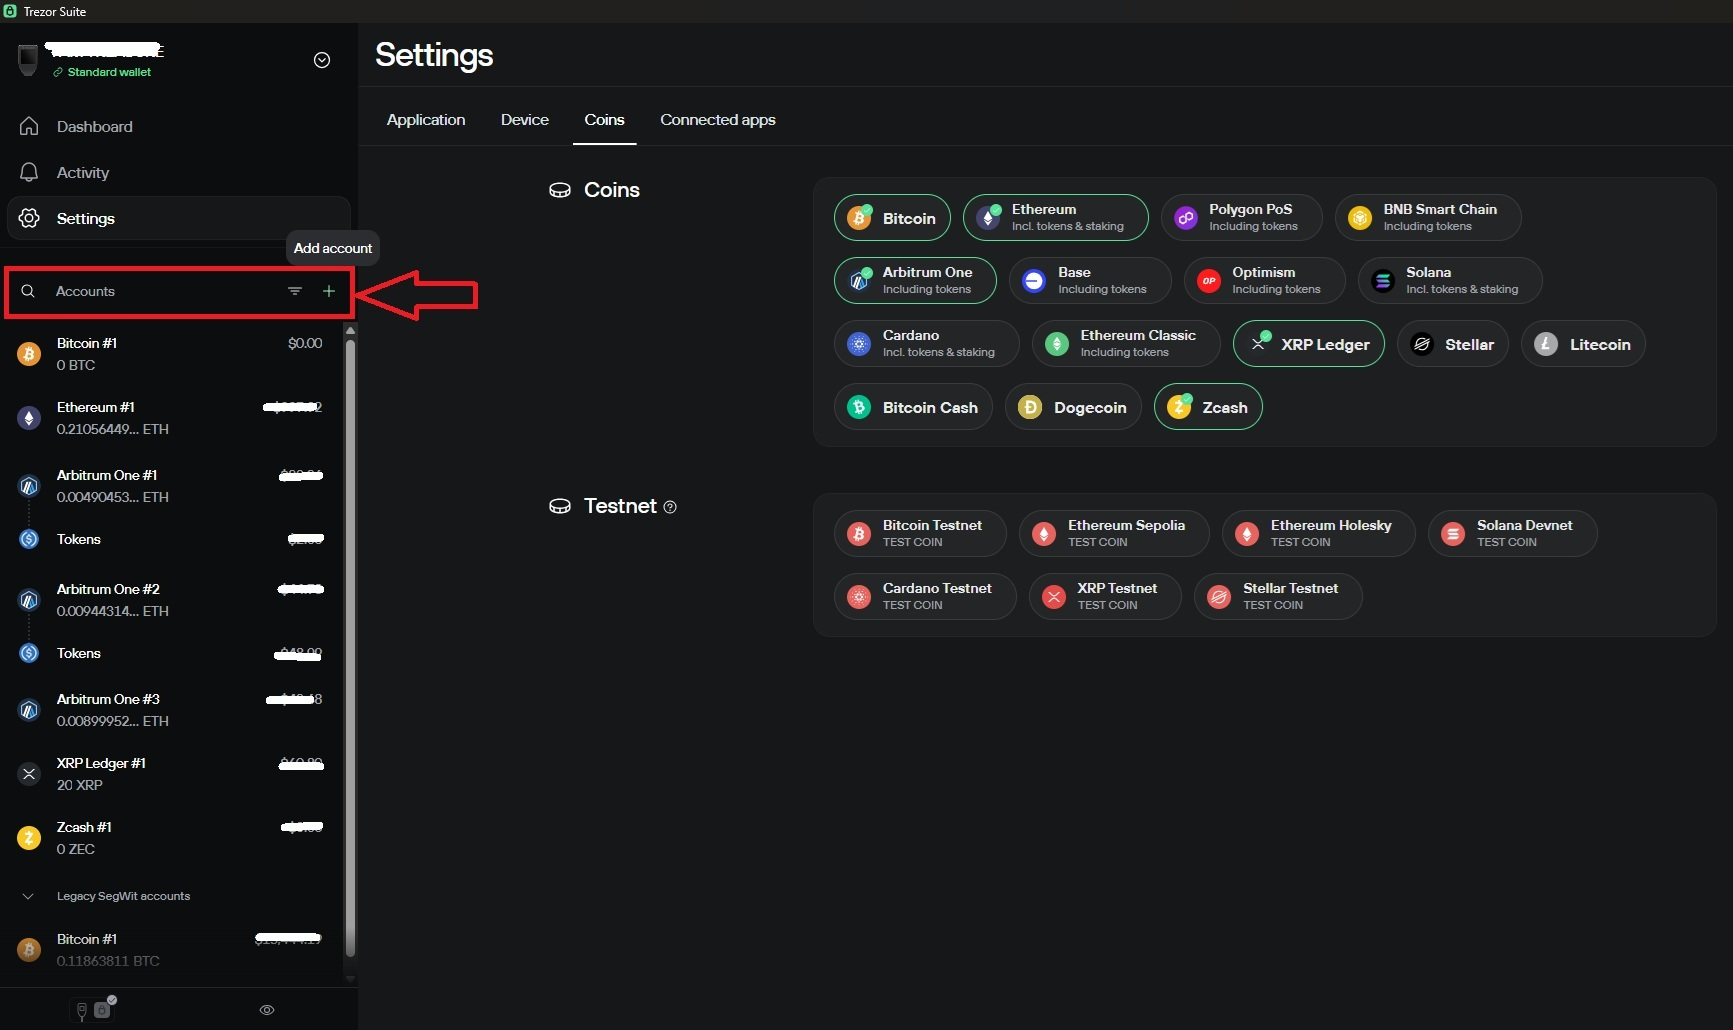This screenshot has height=1030, width=1733.
Task: Enable Cardano Testnet test coin
Action: point(925,596)
